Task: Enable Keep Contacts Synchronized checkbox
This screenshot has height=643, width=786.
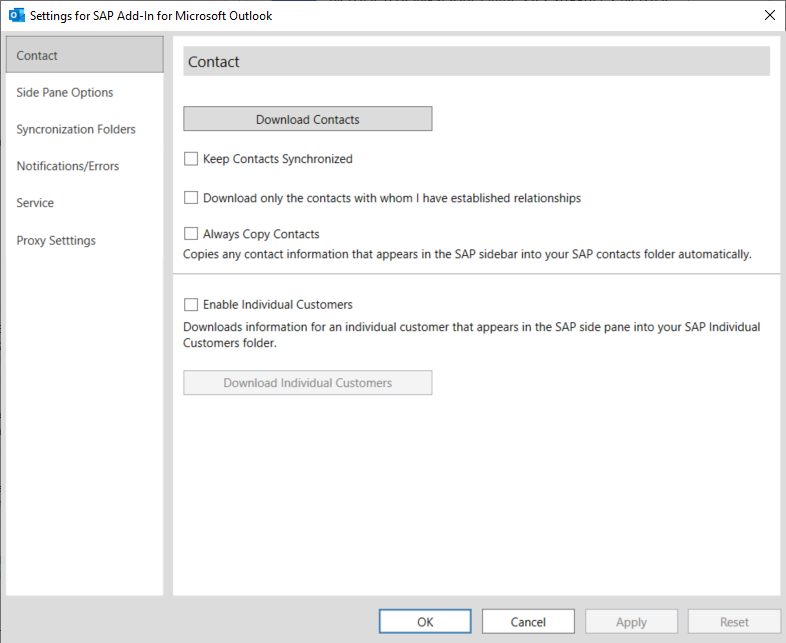Action: point(191,159)
